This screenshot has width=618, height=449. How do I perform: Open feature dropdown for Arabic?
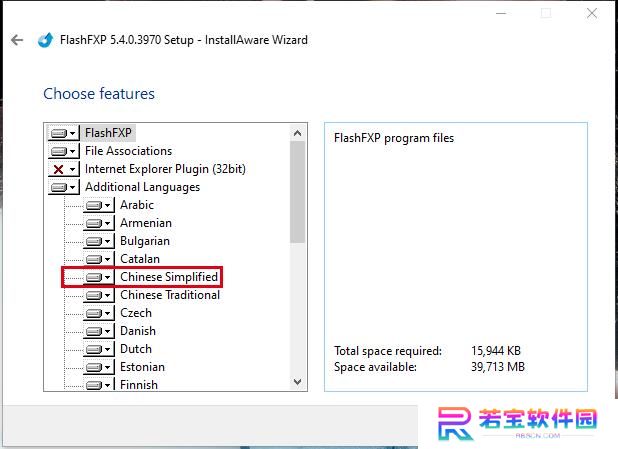click(99, 205)
